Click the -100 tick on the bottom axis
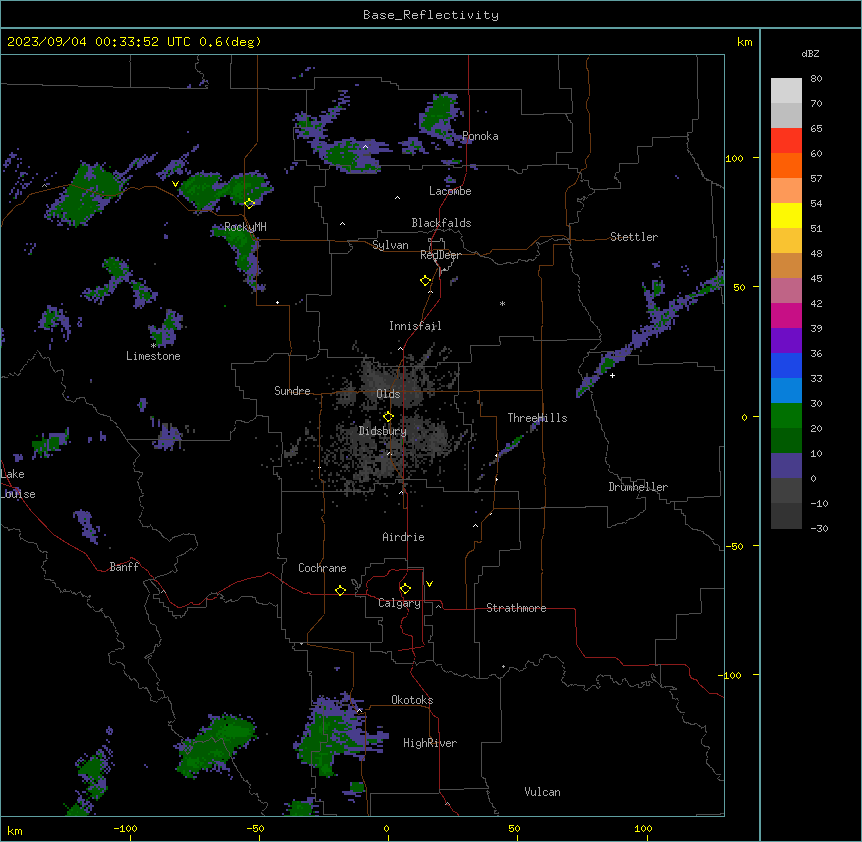Viewport: 862px width, 842px height. (x=125, y=828)
